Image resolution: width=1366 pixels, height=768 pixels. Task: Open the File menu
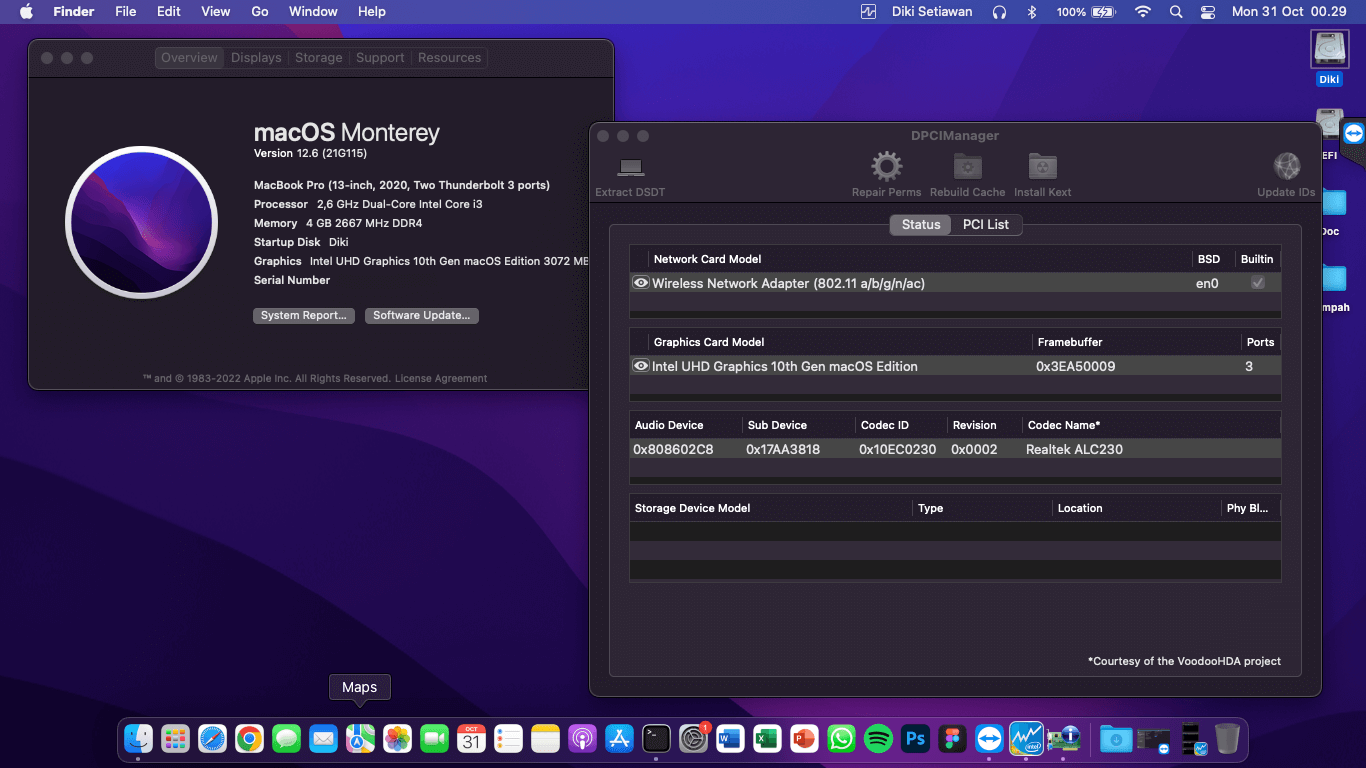pyautogui.click(x=125, y=12)
